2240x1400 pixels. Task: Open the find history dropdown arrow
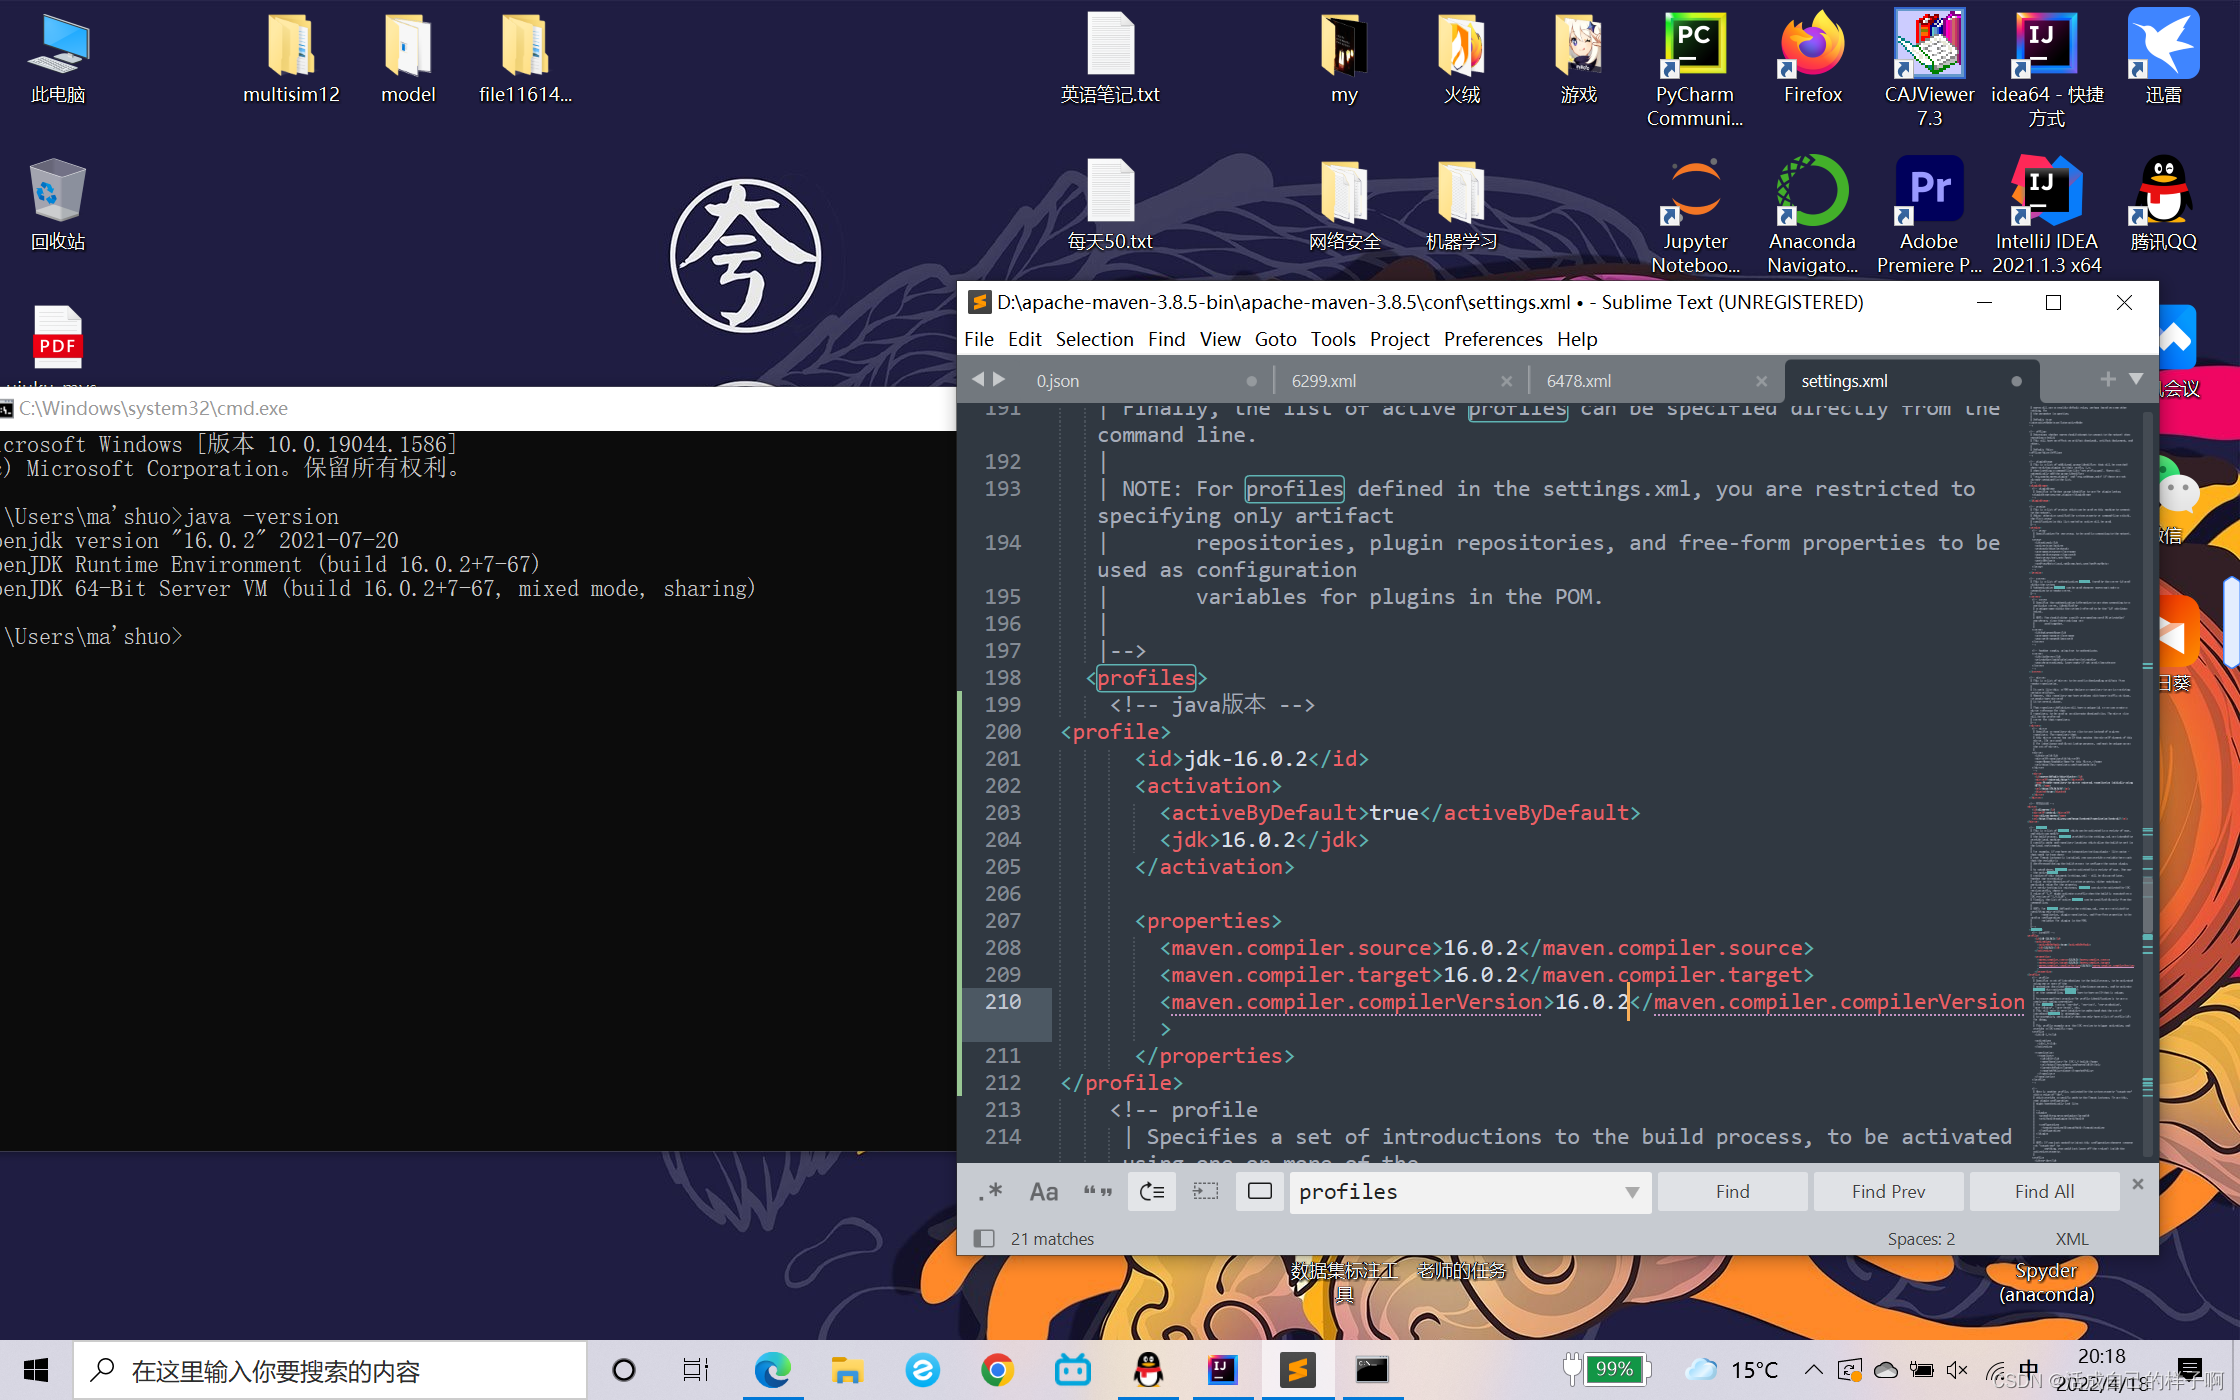pyautogui.click(x=1632, y=1192)
